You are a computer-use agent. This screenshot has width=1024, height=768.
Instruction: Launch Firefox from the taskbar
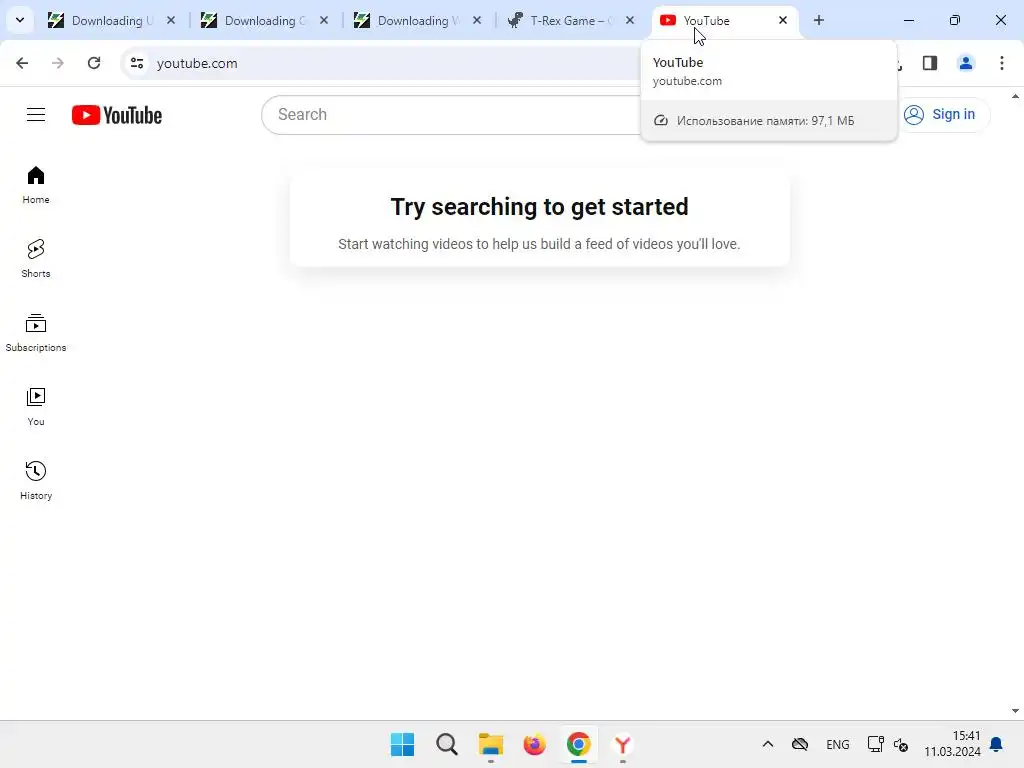click(x=534, y=744)
